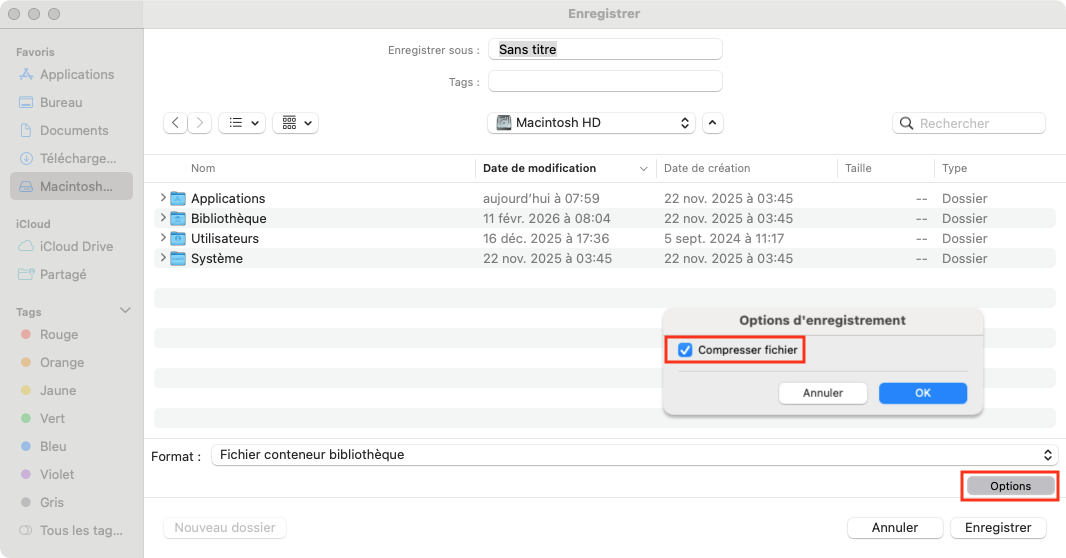Select the Rouge tag
Image resolution: width=1066 pixels, height=558 pixels.
click(x=50, y=335)
